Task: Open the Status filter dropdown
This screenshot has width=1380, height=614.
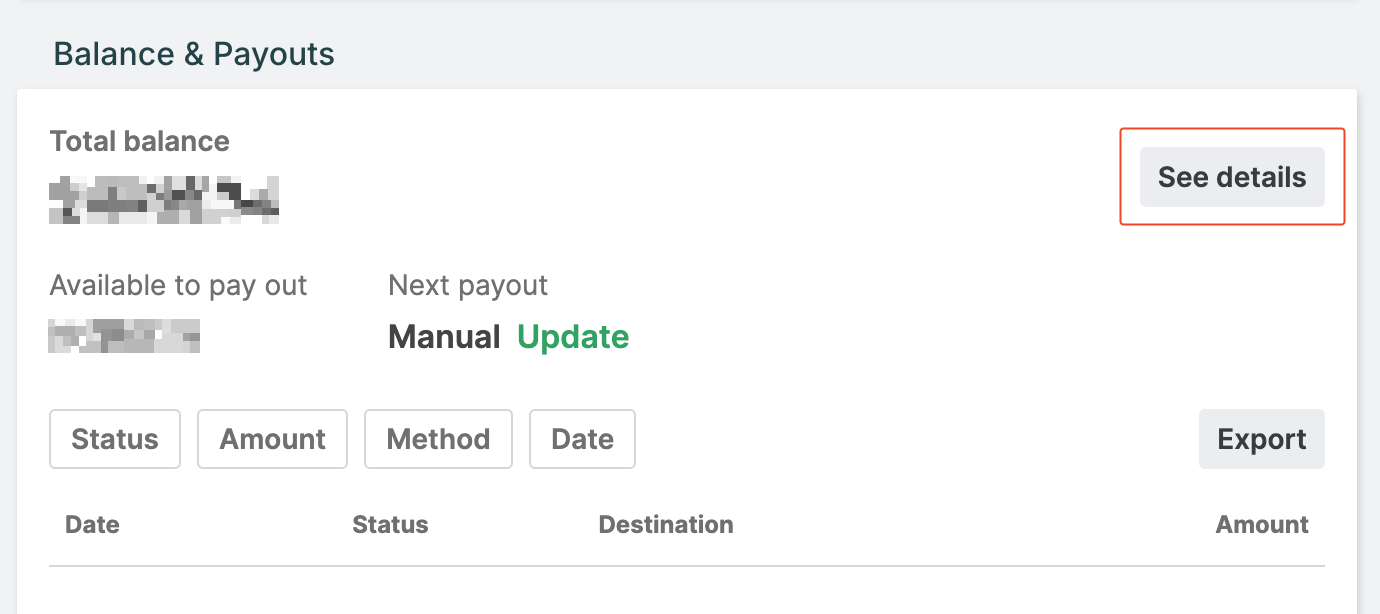Action: click(x=115, y=439)
